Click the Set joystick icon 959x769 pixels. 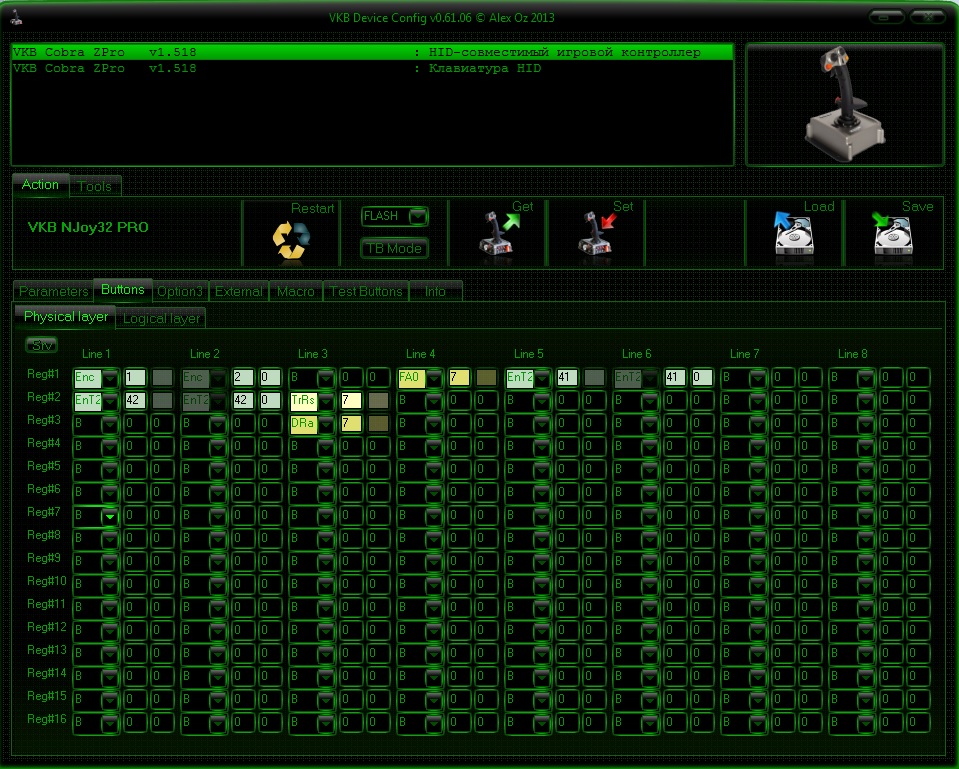(597, 234)
